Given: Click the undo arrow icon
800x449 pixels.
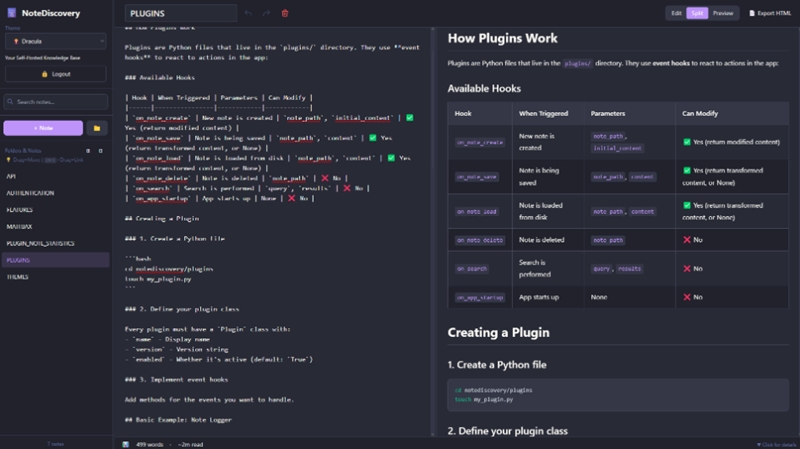Looking at the screenshot, I should [248, 13].
